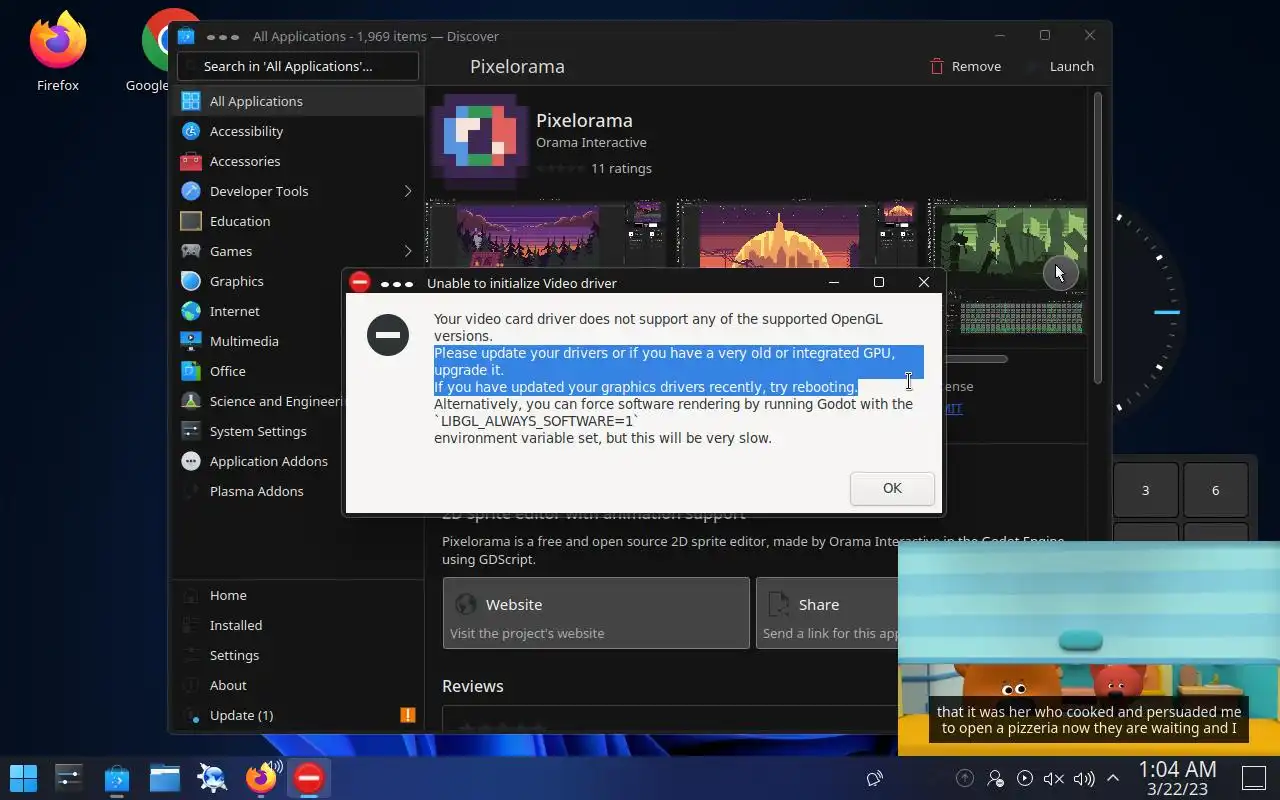Image resolution: width=1280 pixels, height=800 pixels.
Task: Switch to Discover in the taskbar
Action: coord(117,778)
